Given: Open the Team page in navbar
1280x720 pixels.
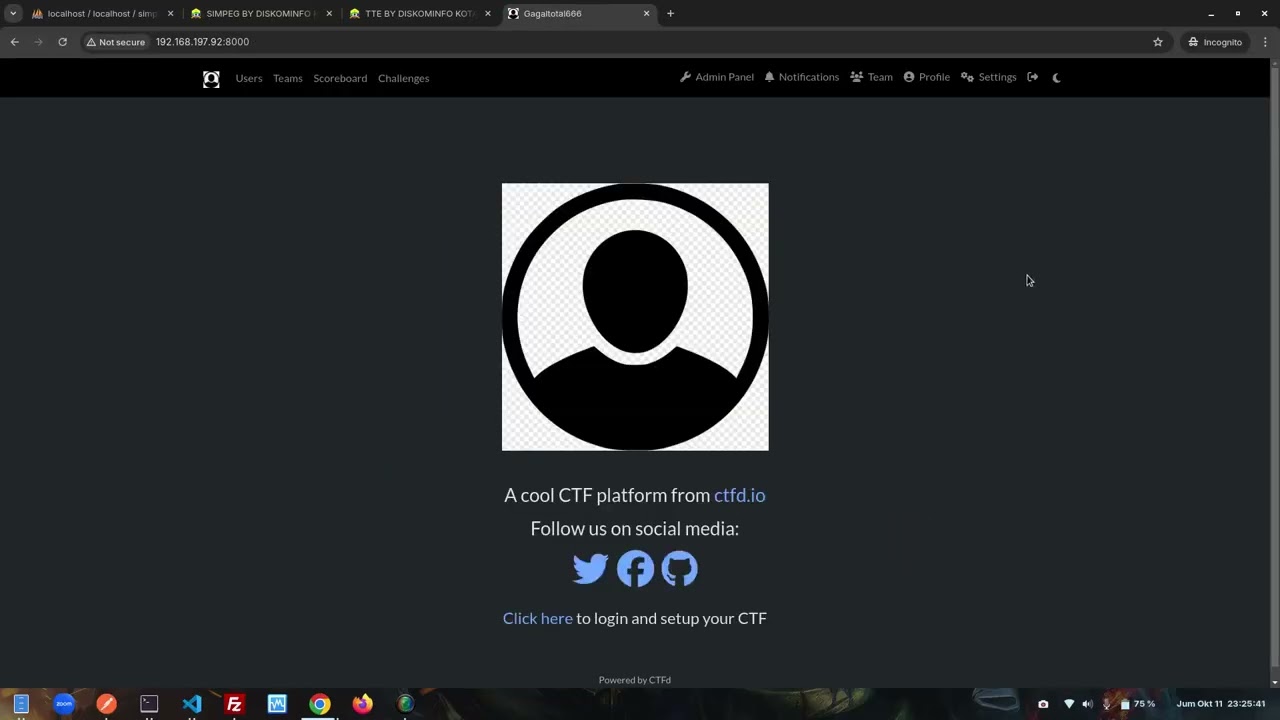Looking at the screenshot, I should (871, 77).
